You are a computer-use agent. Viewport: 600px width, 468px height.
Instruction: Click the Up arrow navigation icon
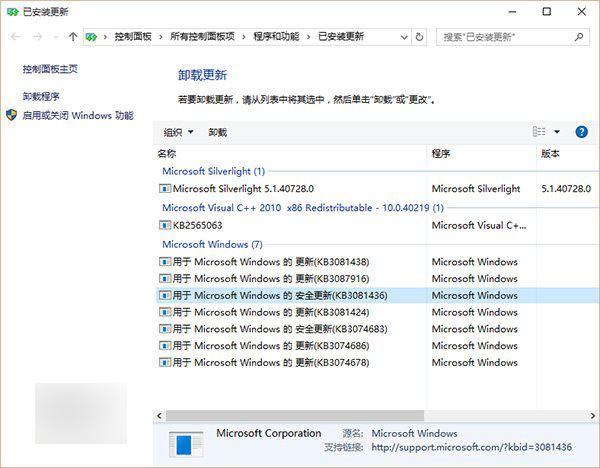73,36
